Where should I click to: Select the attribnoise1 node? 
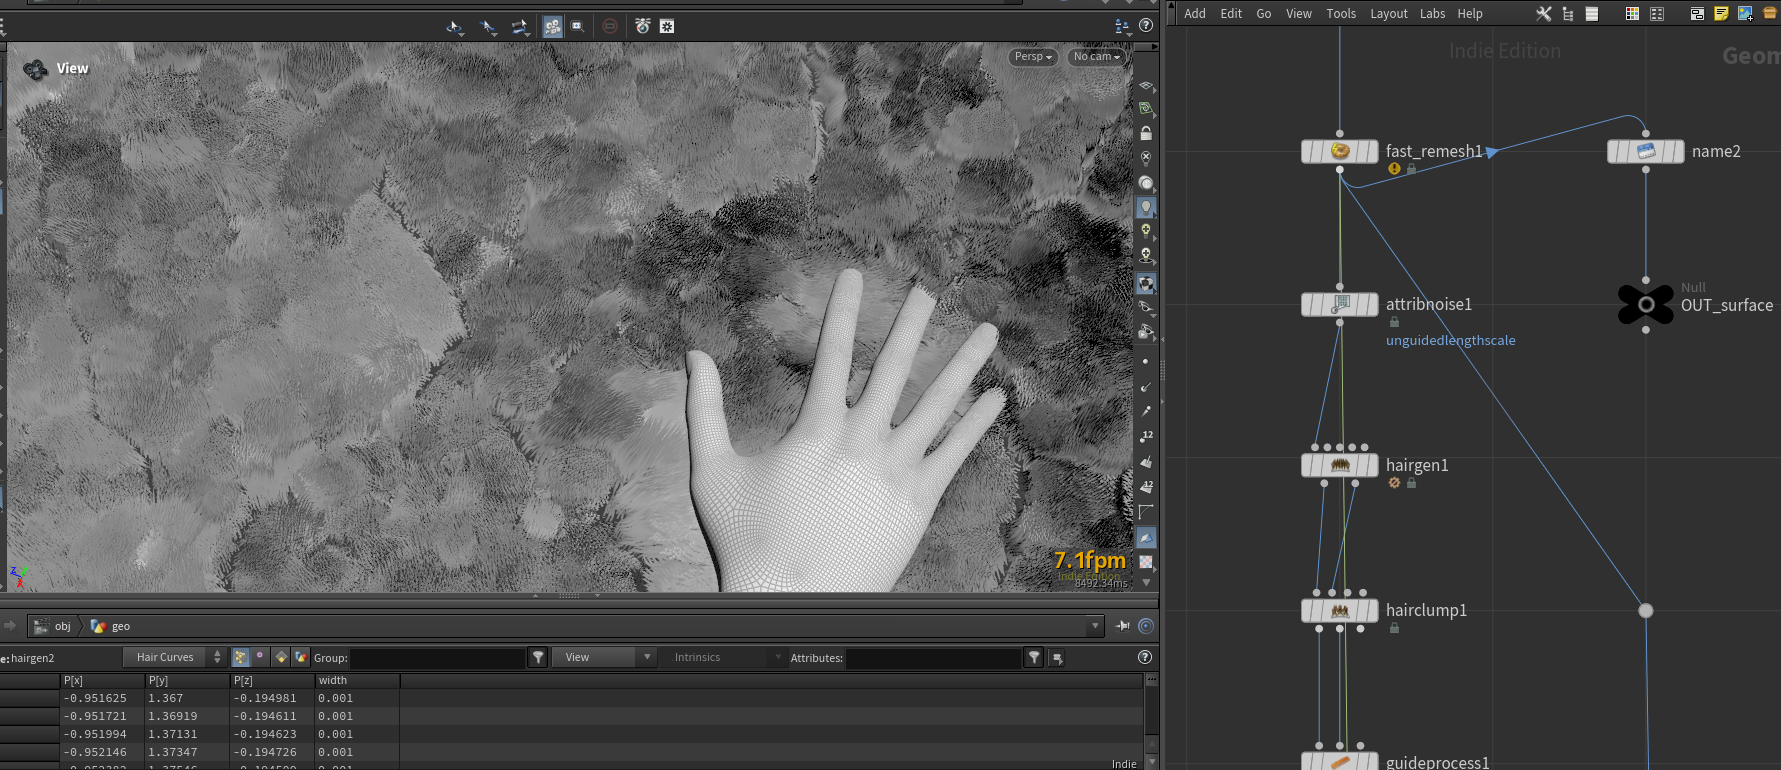(1340, 304)
